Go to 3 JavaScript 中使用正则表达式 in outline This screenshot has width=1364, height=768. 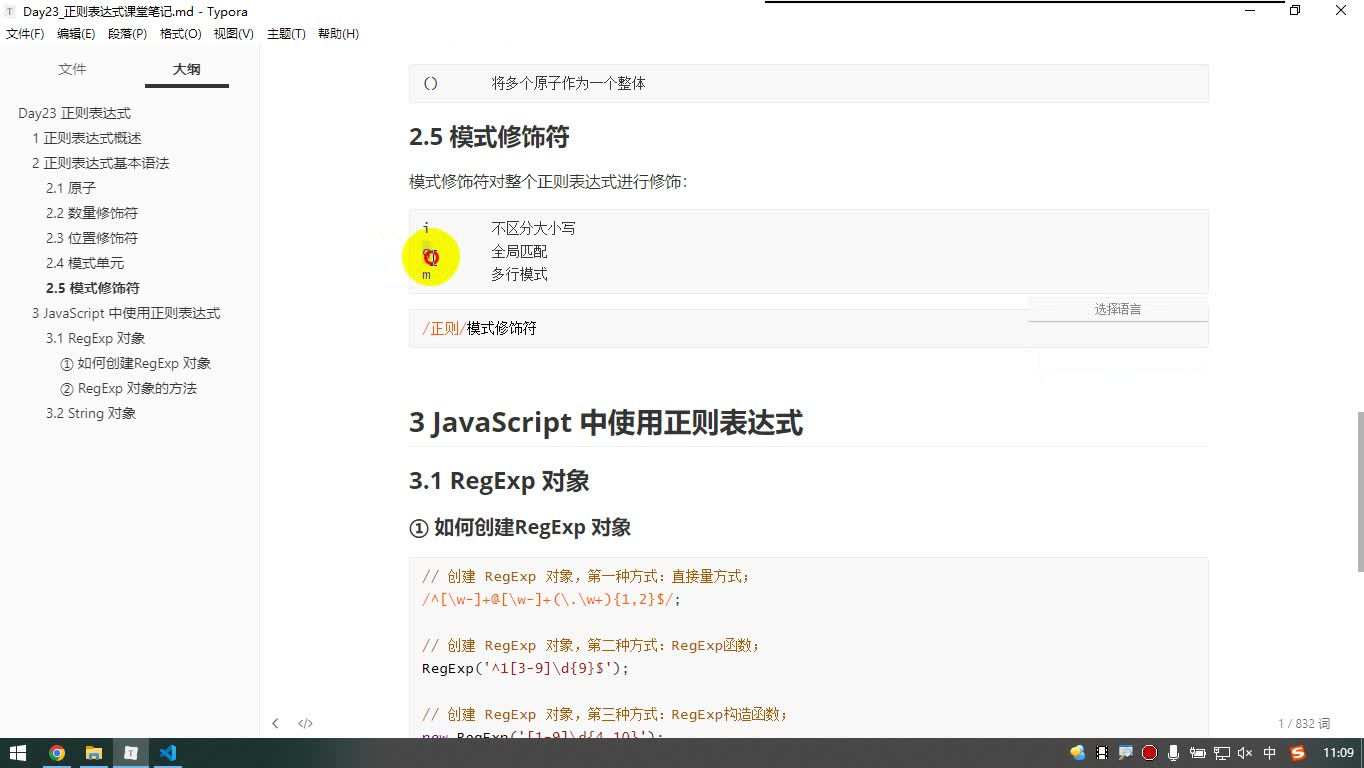pyautogui.click(x=126, y=313)
